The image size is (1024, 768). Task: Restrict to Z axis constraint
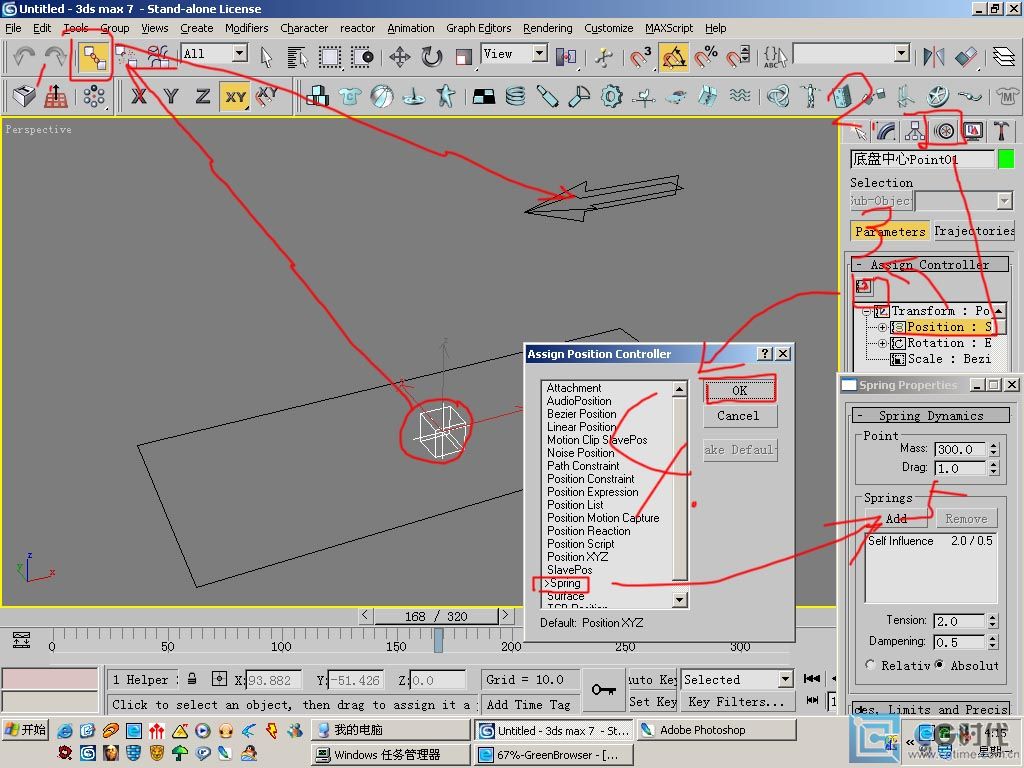click(x=202, y=97)
